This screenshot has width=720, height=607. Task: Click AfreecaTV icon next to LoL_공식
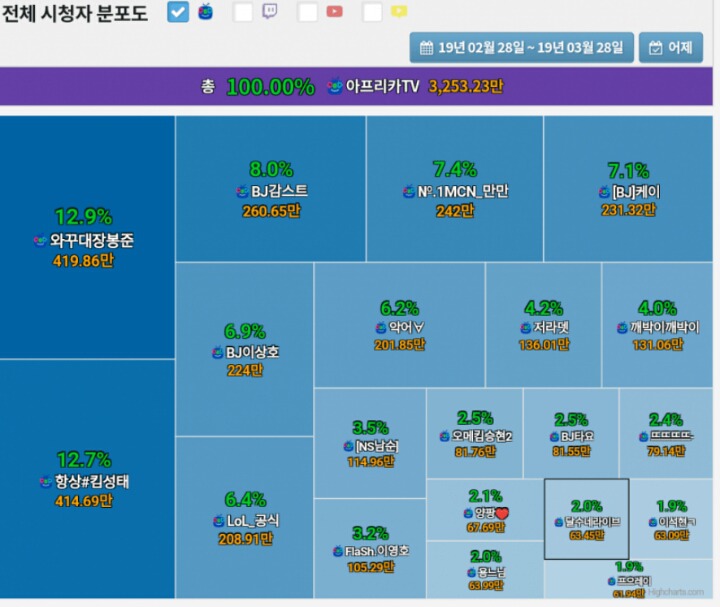pyautogui.click(x=219, y=521)
